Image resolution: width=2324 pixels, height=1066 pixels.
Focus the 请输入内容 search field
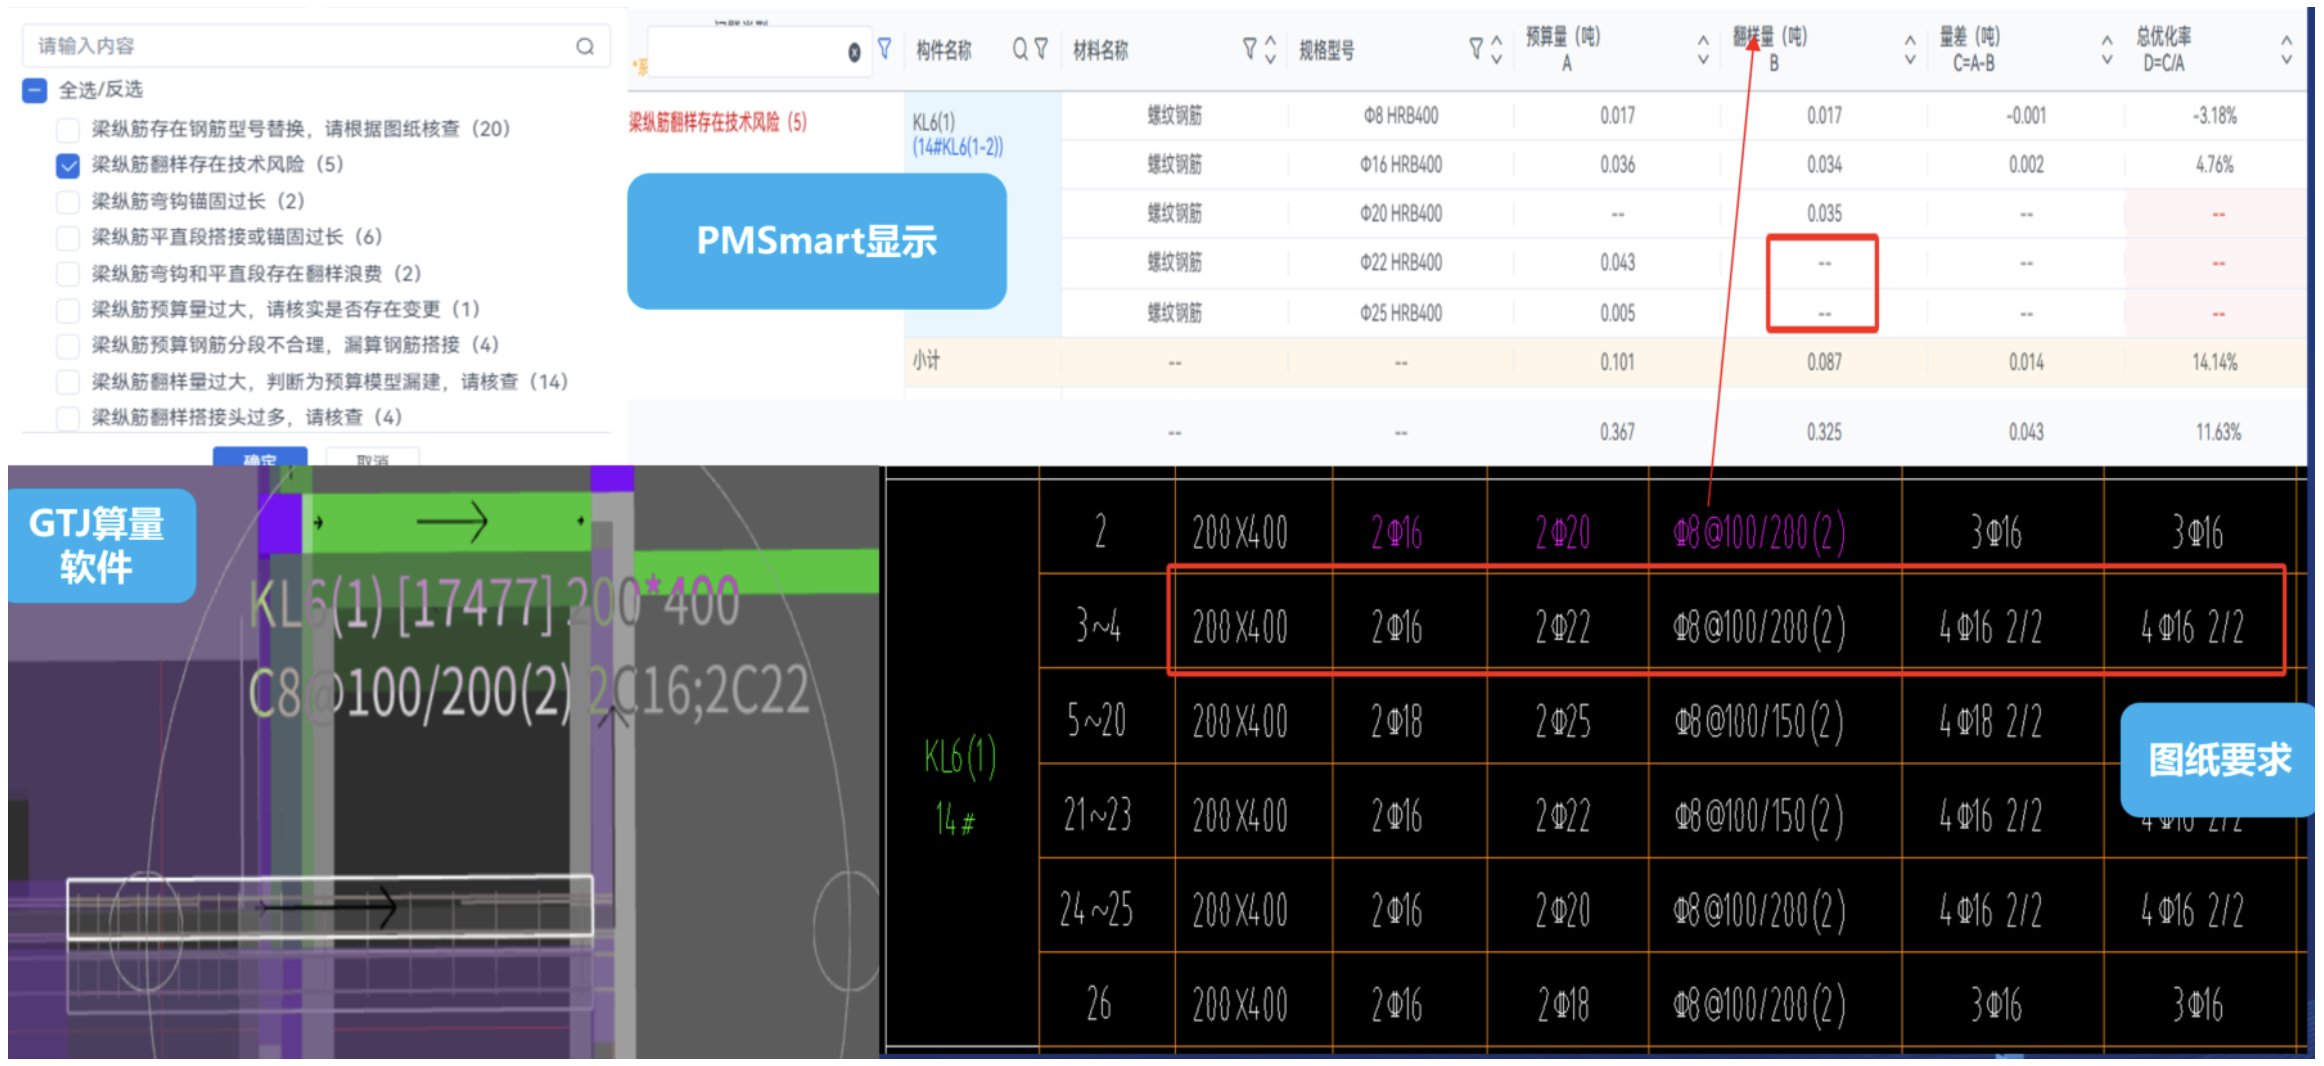click(x=316, y=46)
